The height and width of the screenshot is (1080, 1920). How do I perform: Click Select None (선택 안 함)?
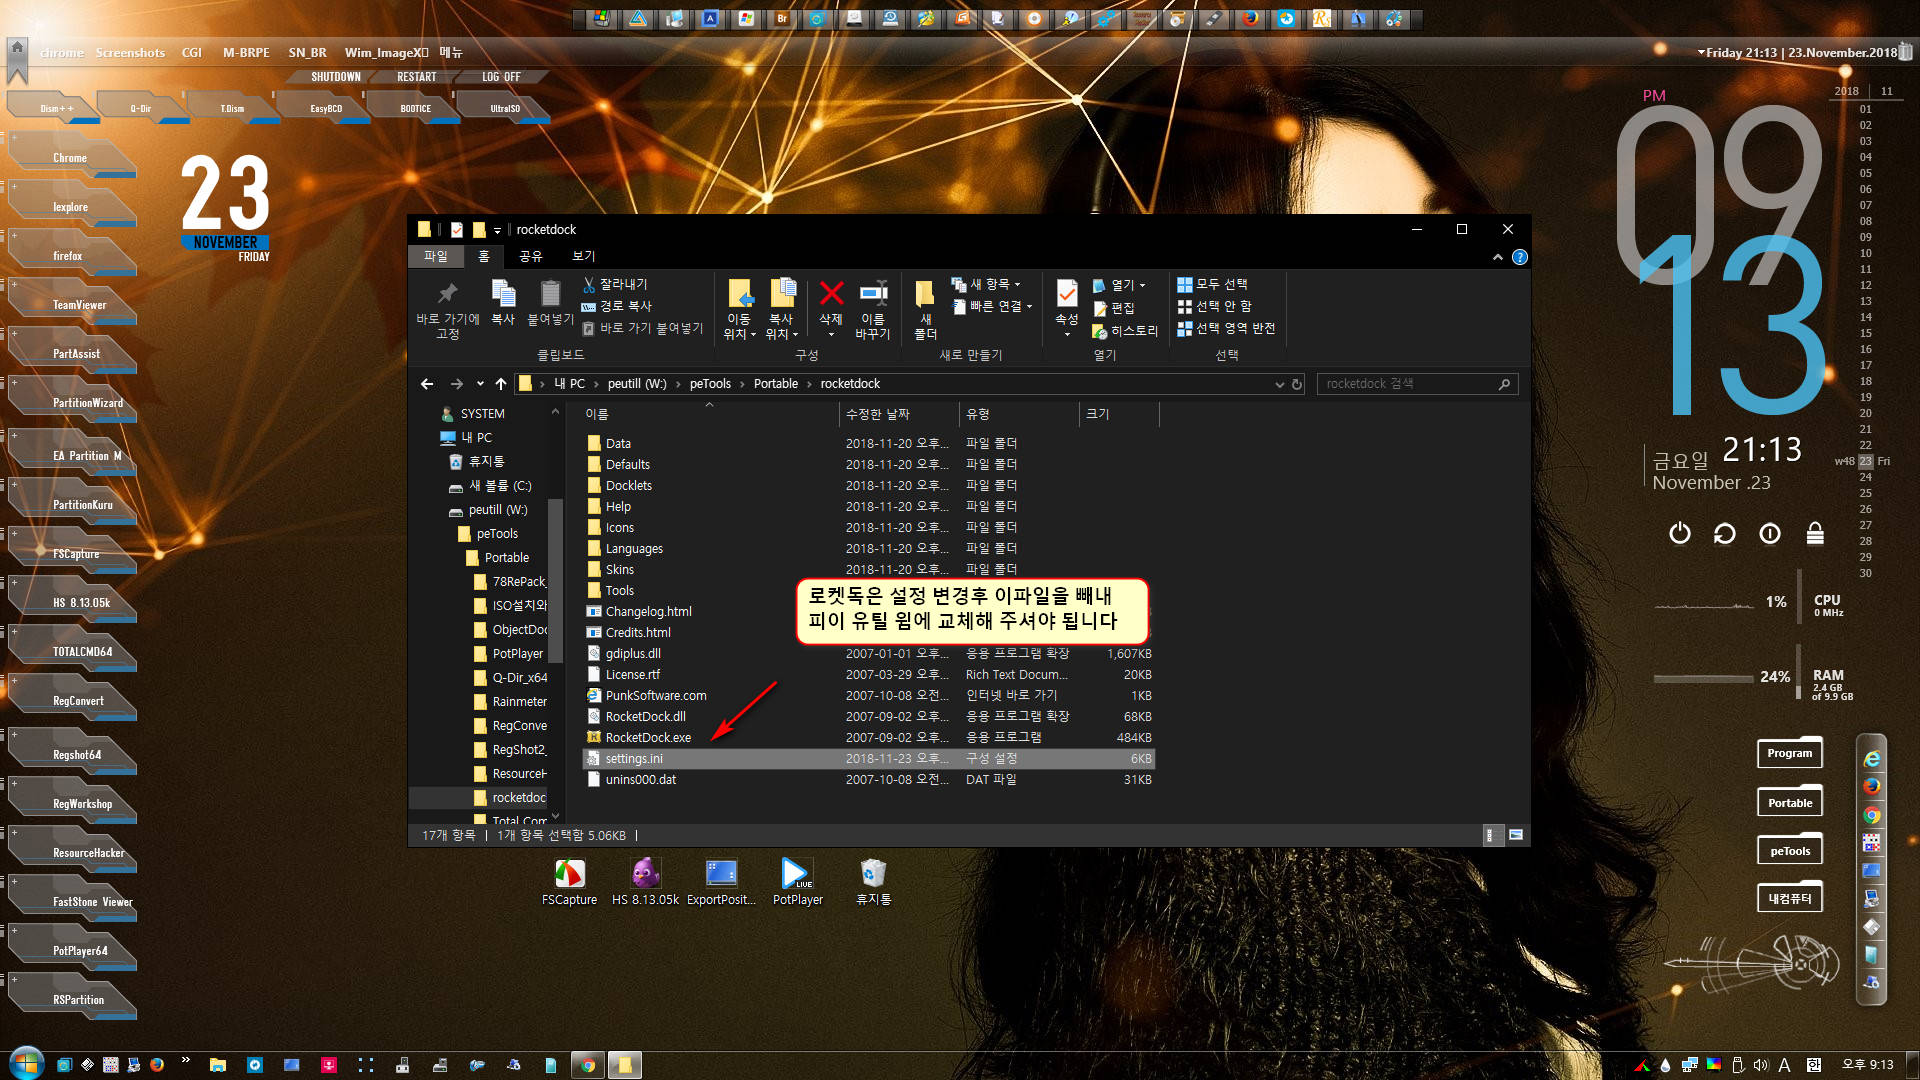[1214, 306]
